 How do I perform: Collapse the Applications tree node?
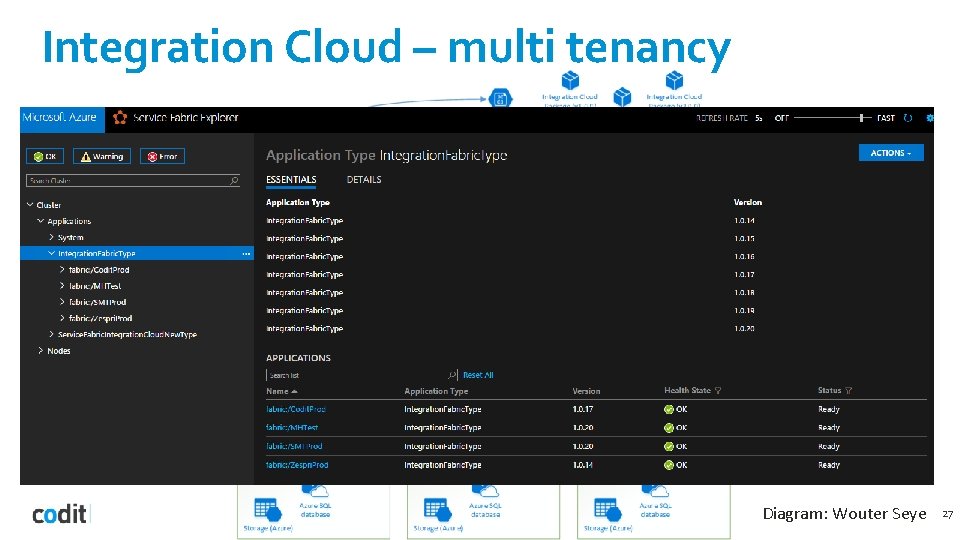[40, 221]
